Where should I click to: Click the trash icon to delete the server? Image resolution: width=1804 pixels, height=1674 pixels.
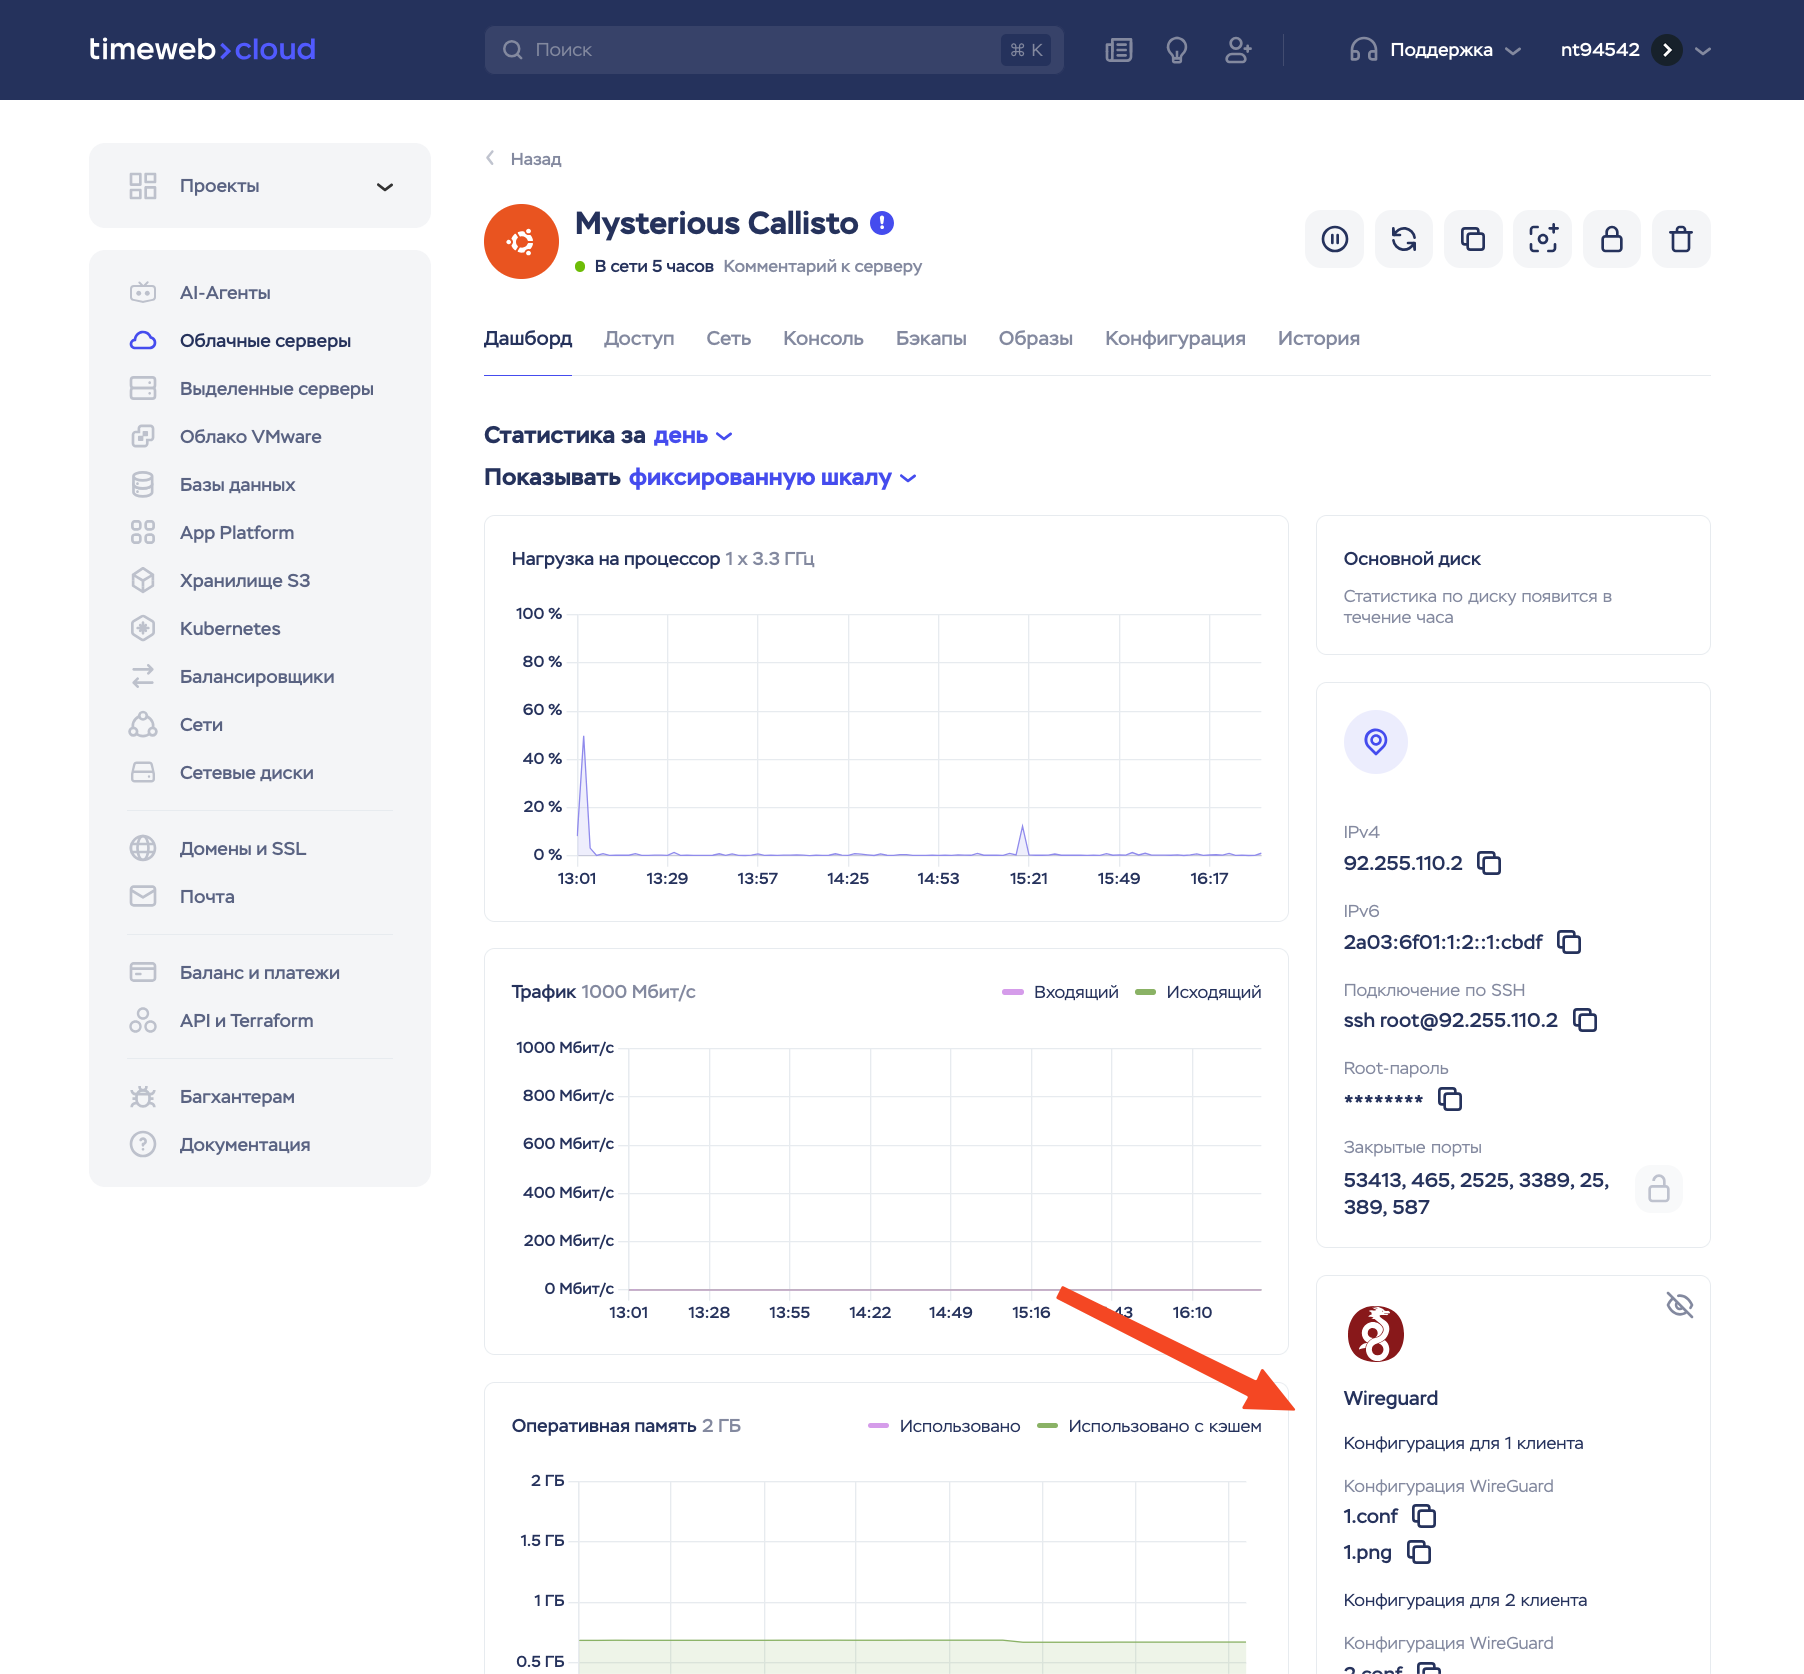1680,239
